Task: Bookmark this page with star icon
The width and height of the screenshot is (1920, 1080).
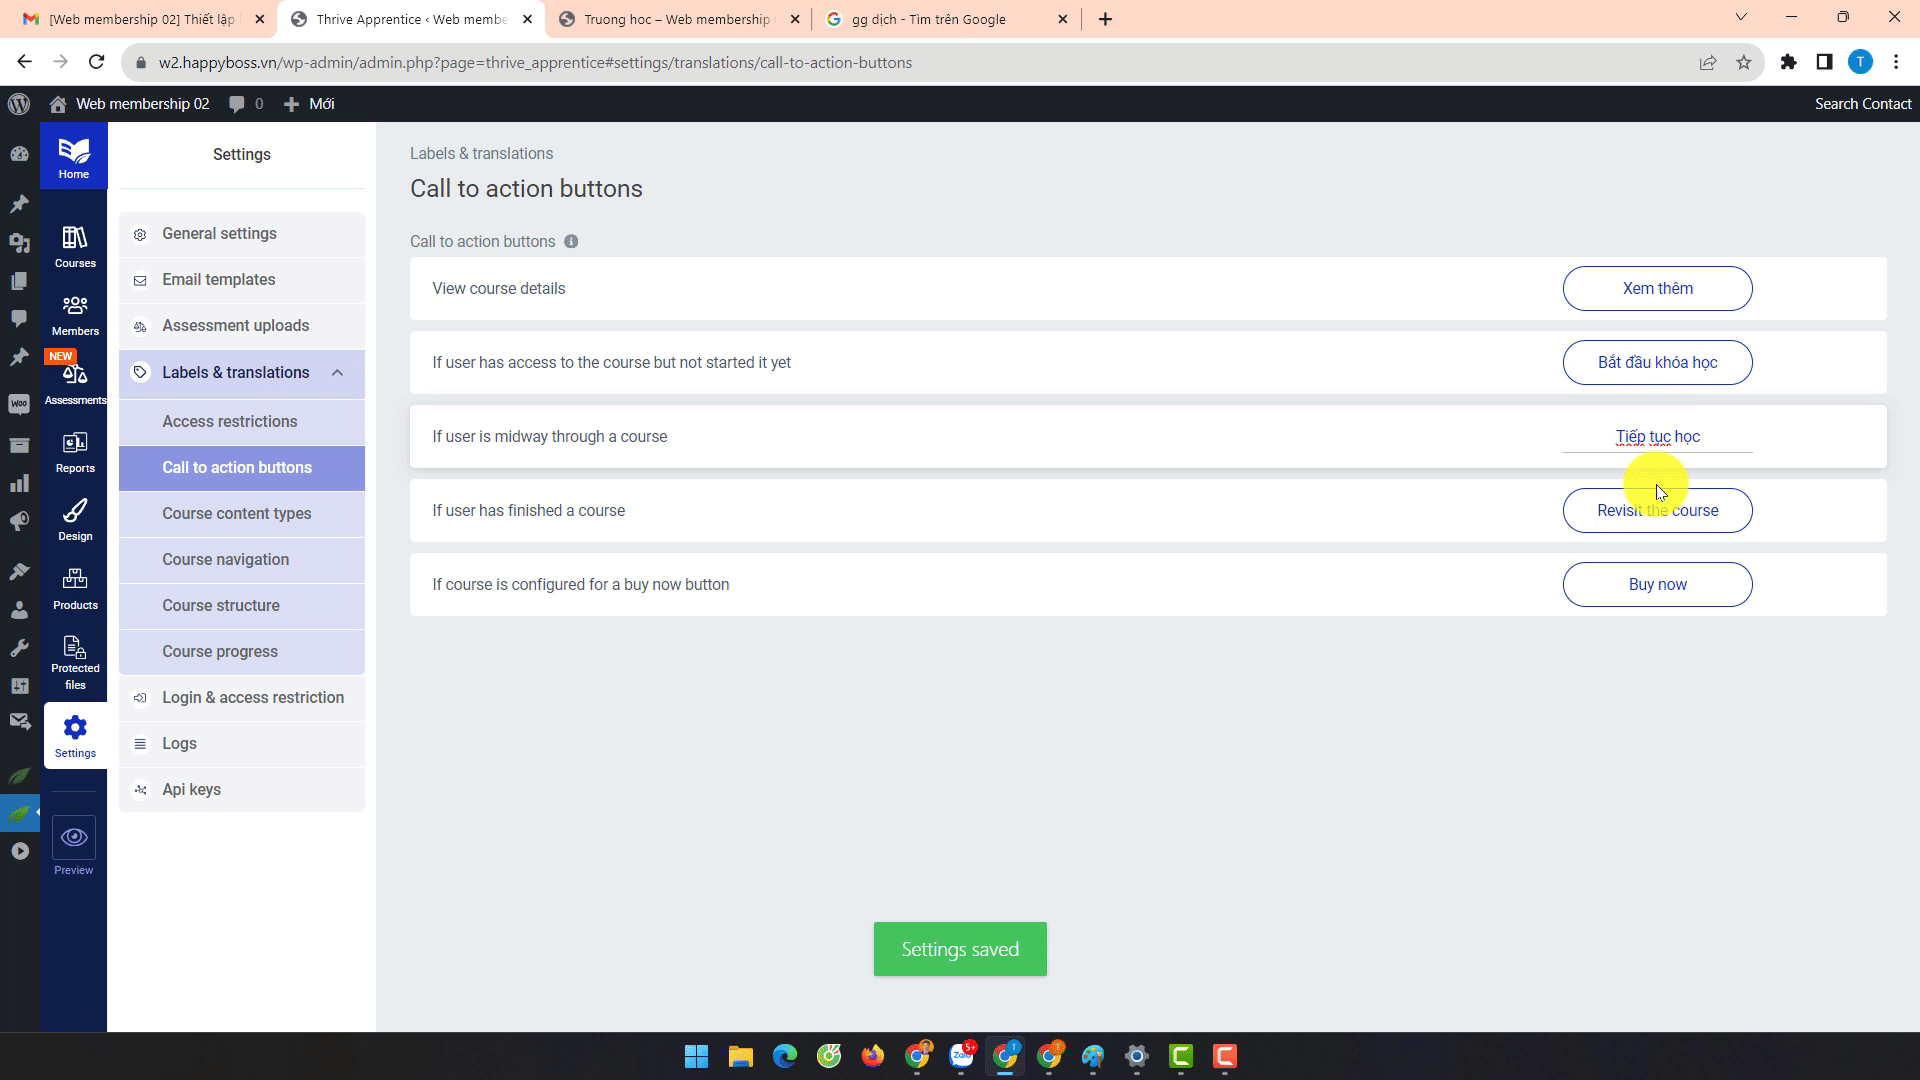Action: [1744, 62]
